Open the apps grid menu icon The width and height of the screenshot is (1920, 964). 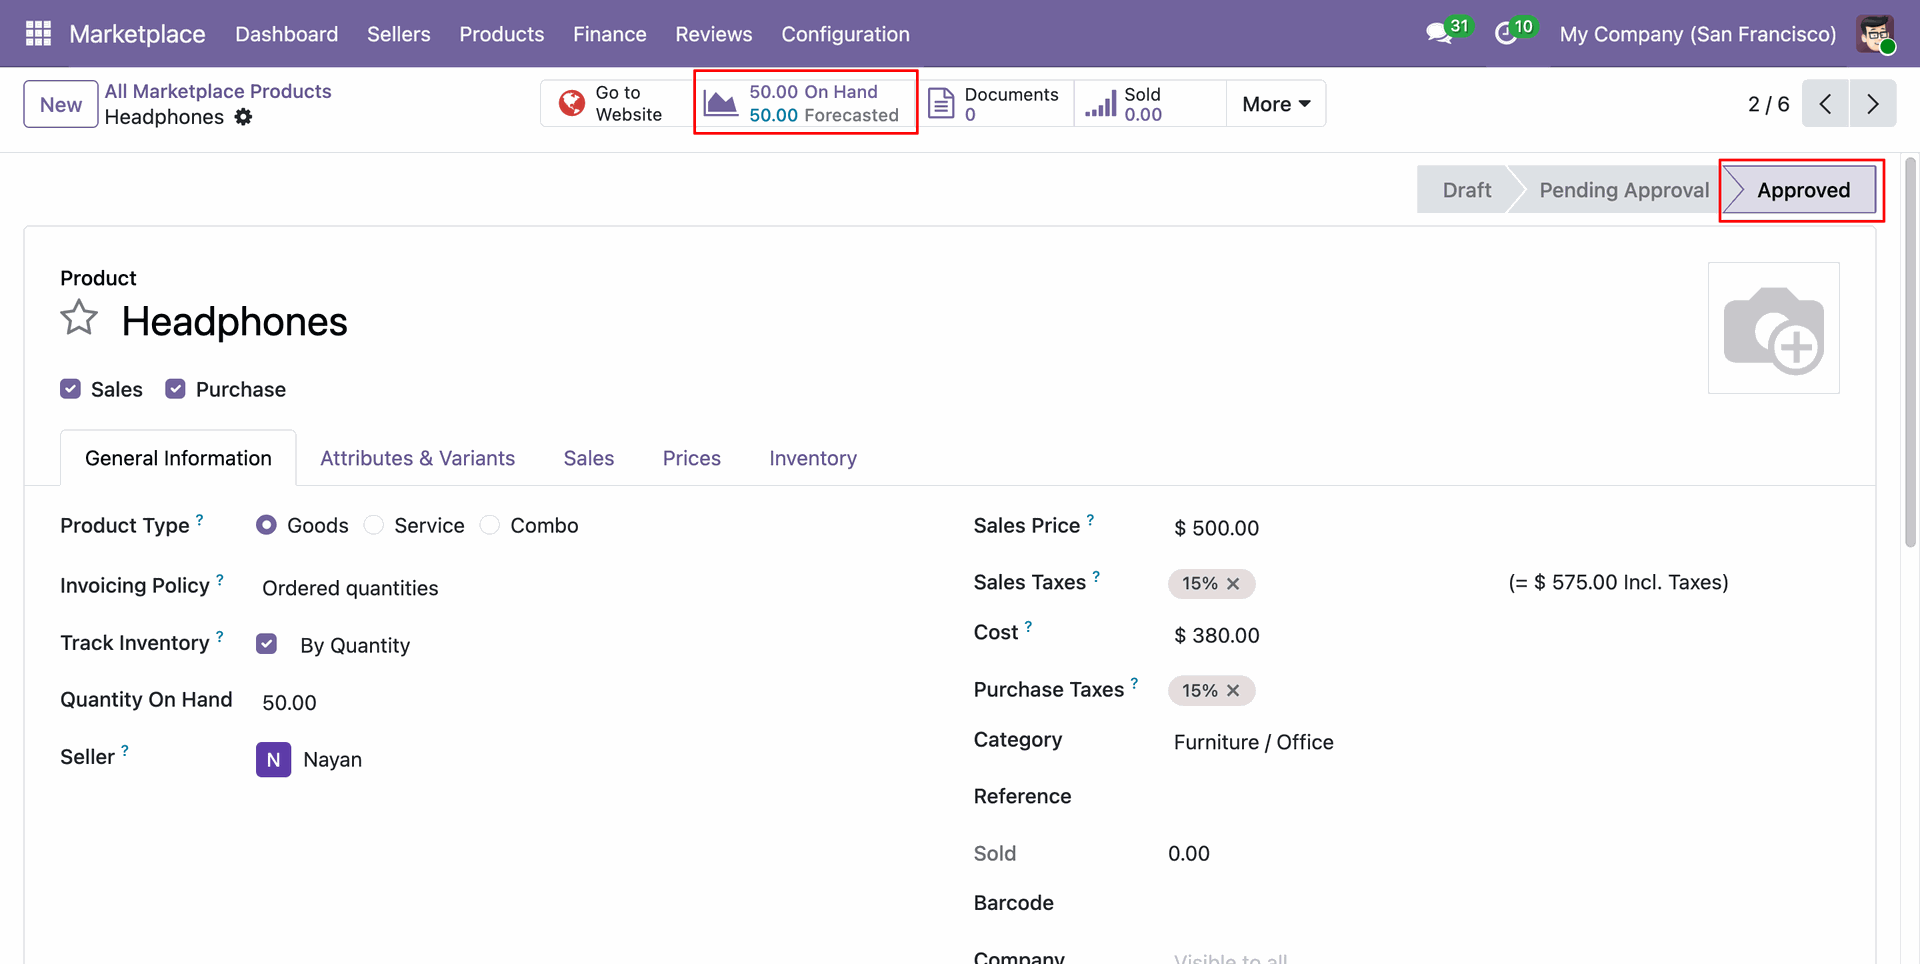click(38, 34)
